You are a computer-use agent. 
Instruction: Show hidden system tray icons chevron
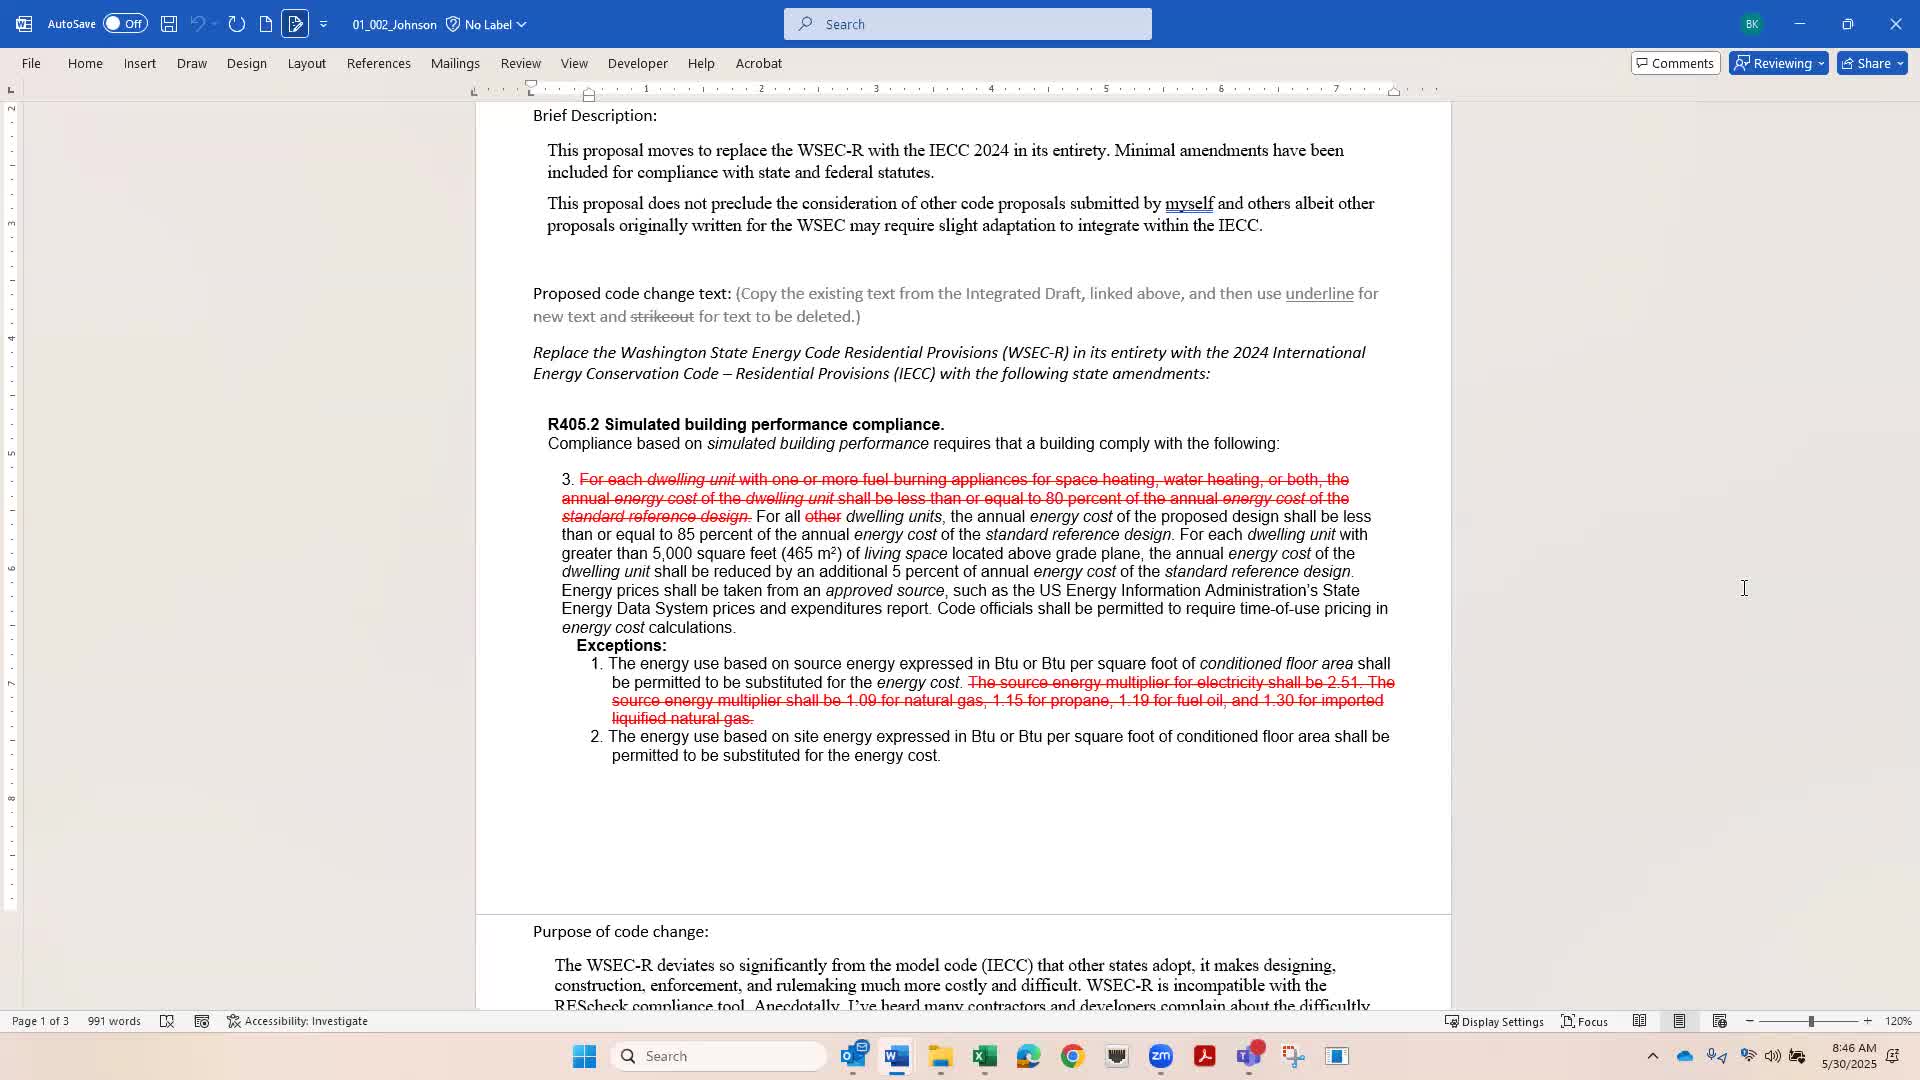click(1653, 1056)
